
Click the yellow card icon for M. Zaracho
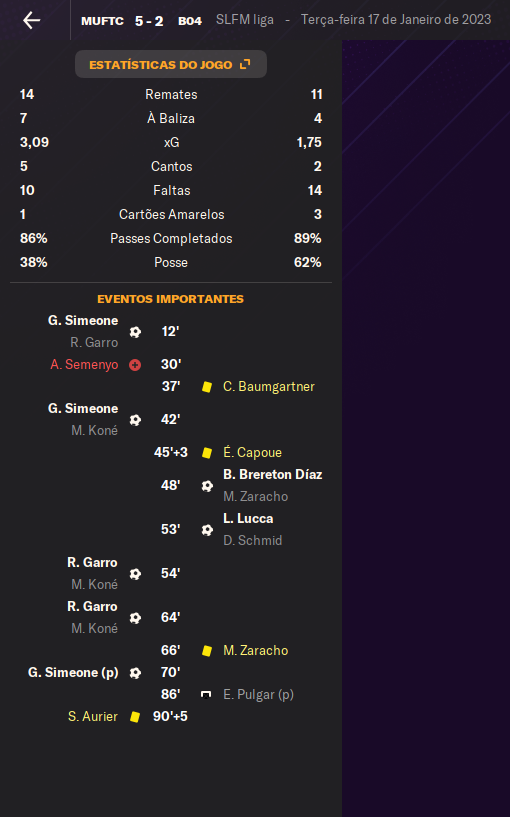pyautogui.click(x=207, y=650)
